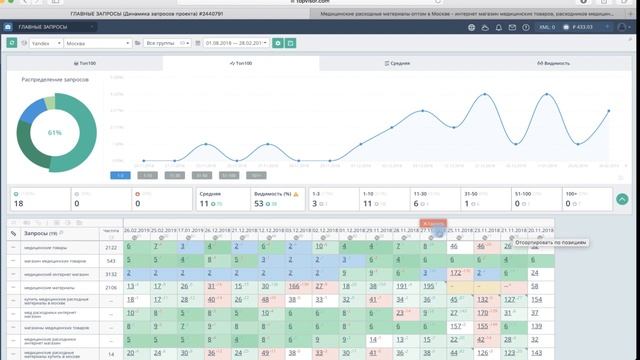
Task: Click the folder icon beside Все группы
Action: 138,43
